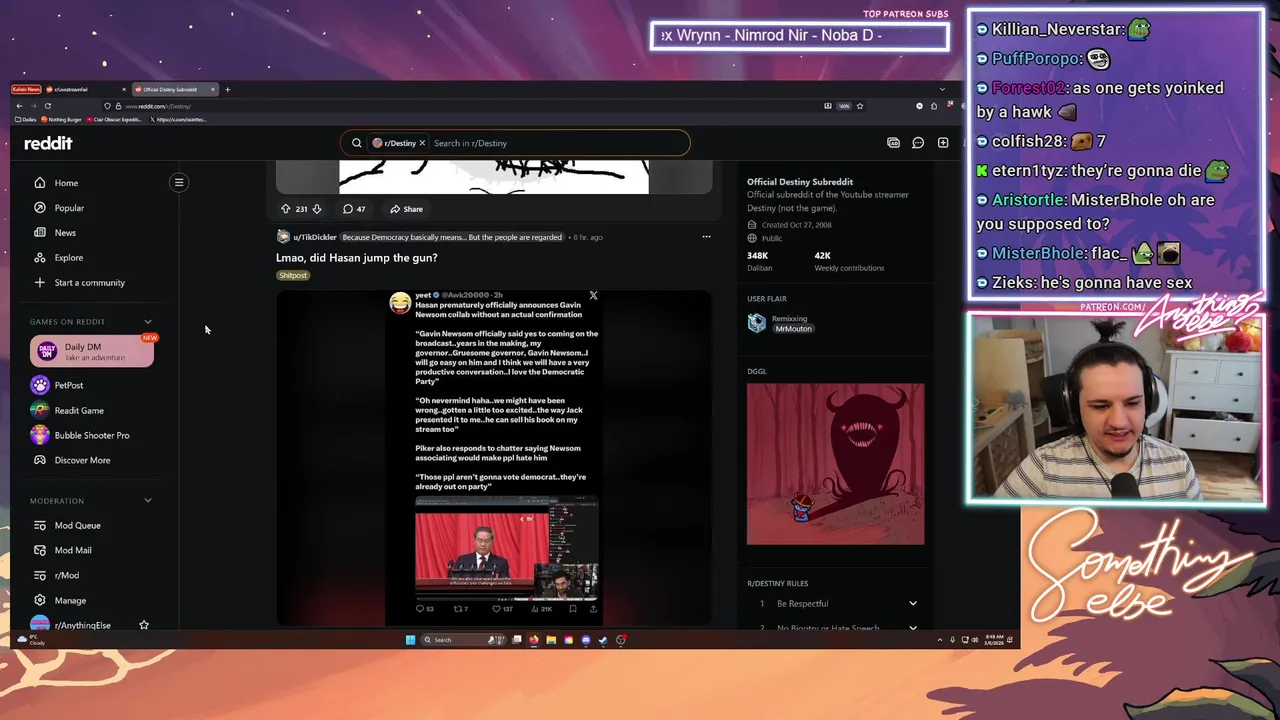
Task: Collapse the Moderation section
Action: click(x=147, y=500)
